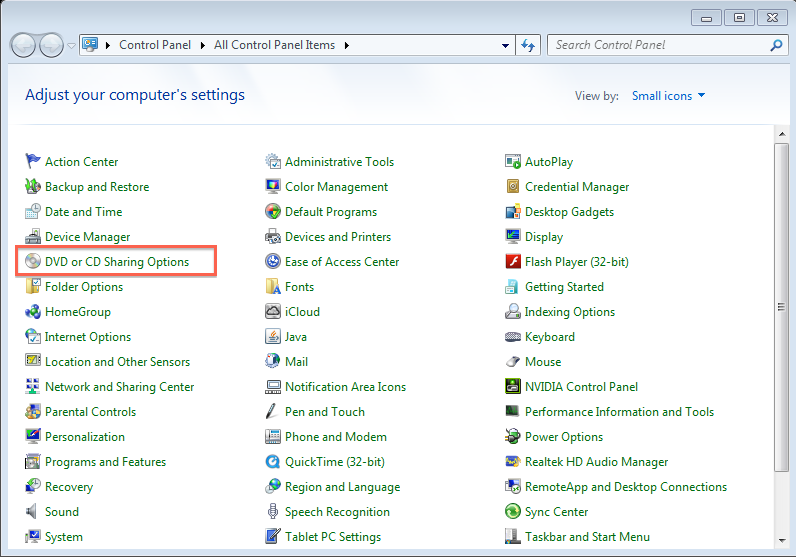The width and height of the screenshot is (796, 557).
Task: Open Programs and Features link
Action: [x=106, y=462]
